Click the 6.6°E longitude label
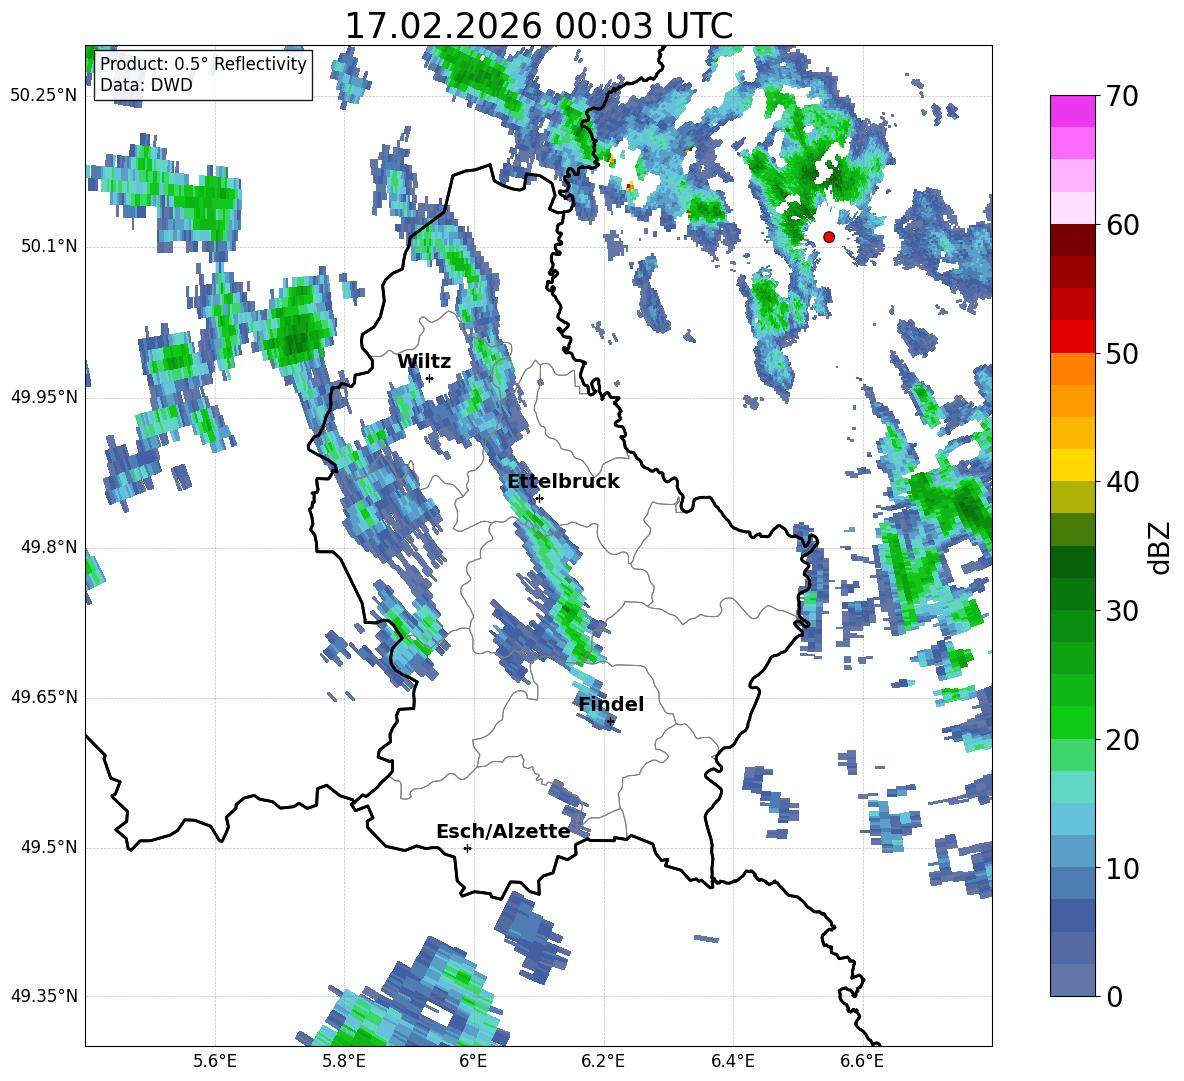Screen dimensions: 1184x1081 [x=862, y=1061]
